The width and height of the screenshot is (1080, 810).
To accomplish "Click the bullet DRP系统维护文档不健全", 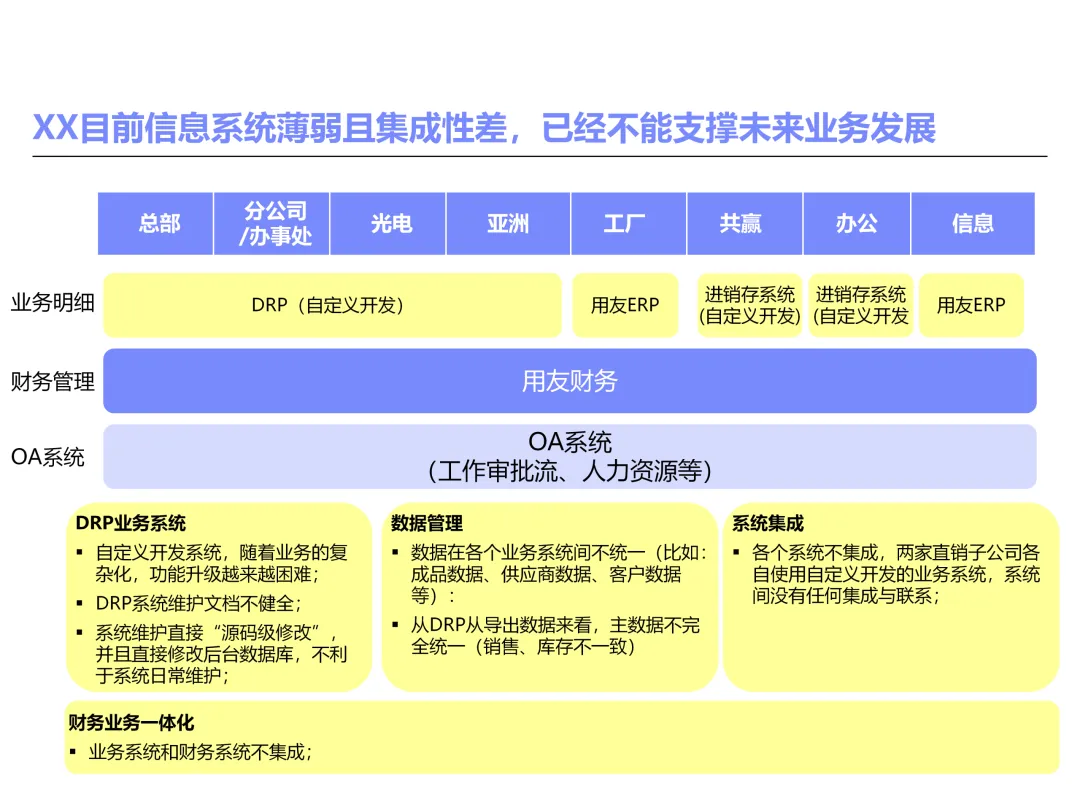I will point(198,603).
